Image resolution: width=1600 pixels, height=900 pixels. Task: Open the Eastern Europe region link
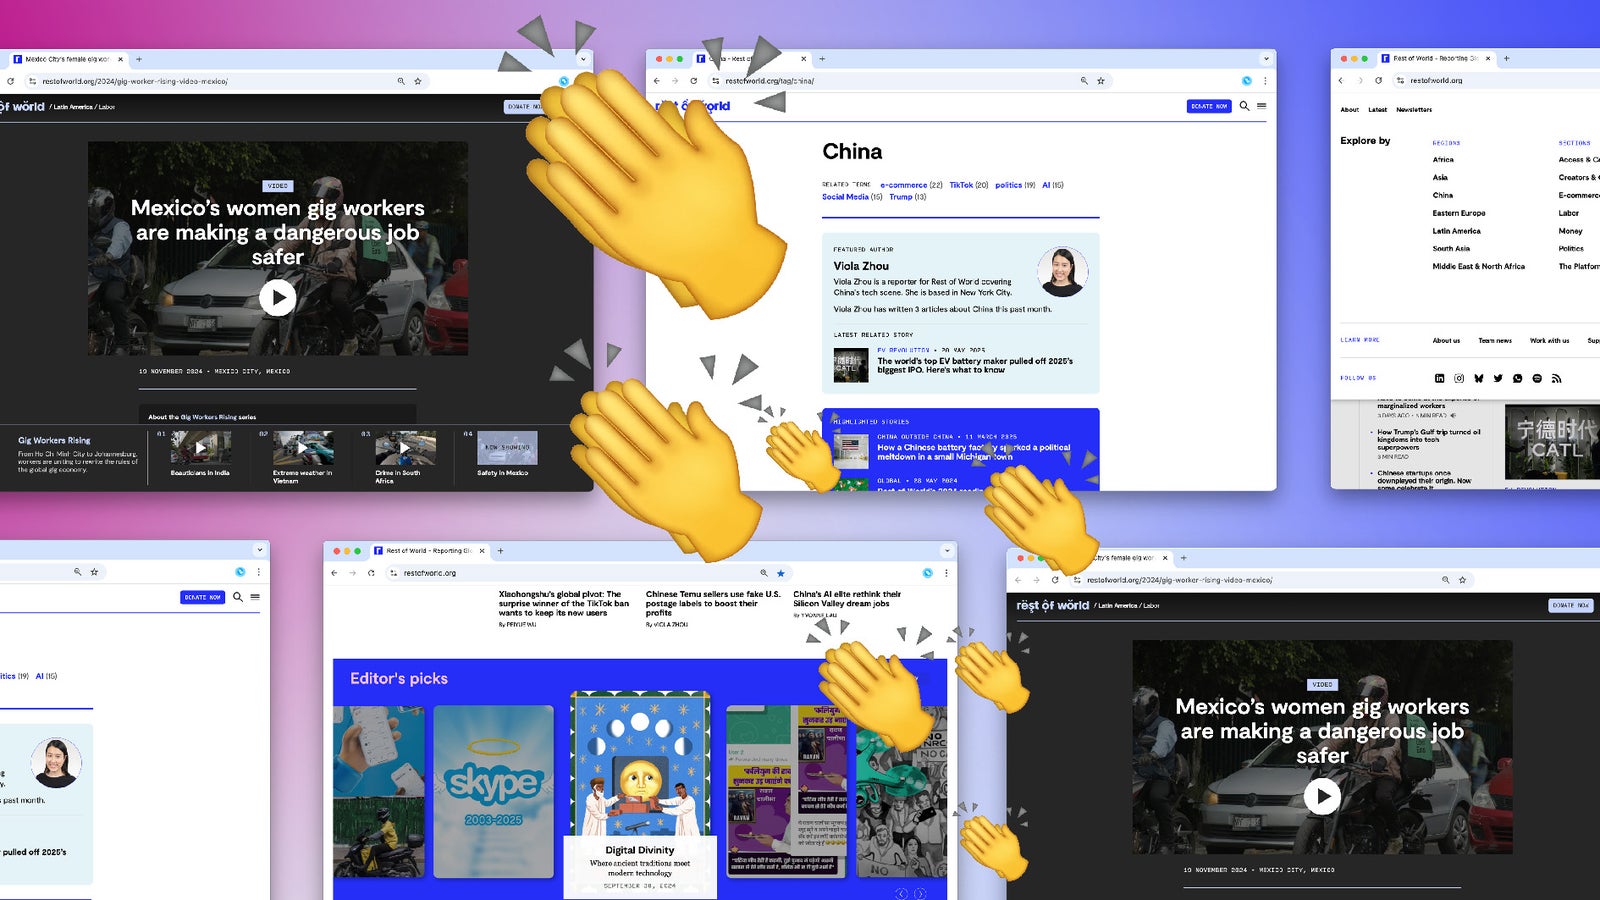pyautogui.click(x=1458, y=213)
